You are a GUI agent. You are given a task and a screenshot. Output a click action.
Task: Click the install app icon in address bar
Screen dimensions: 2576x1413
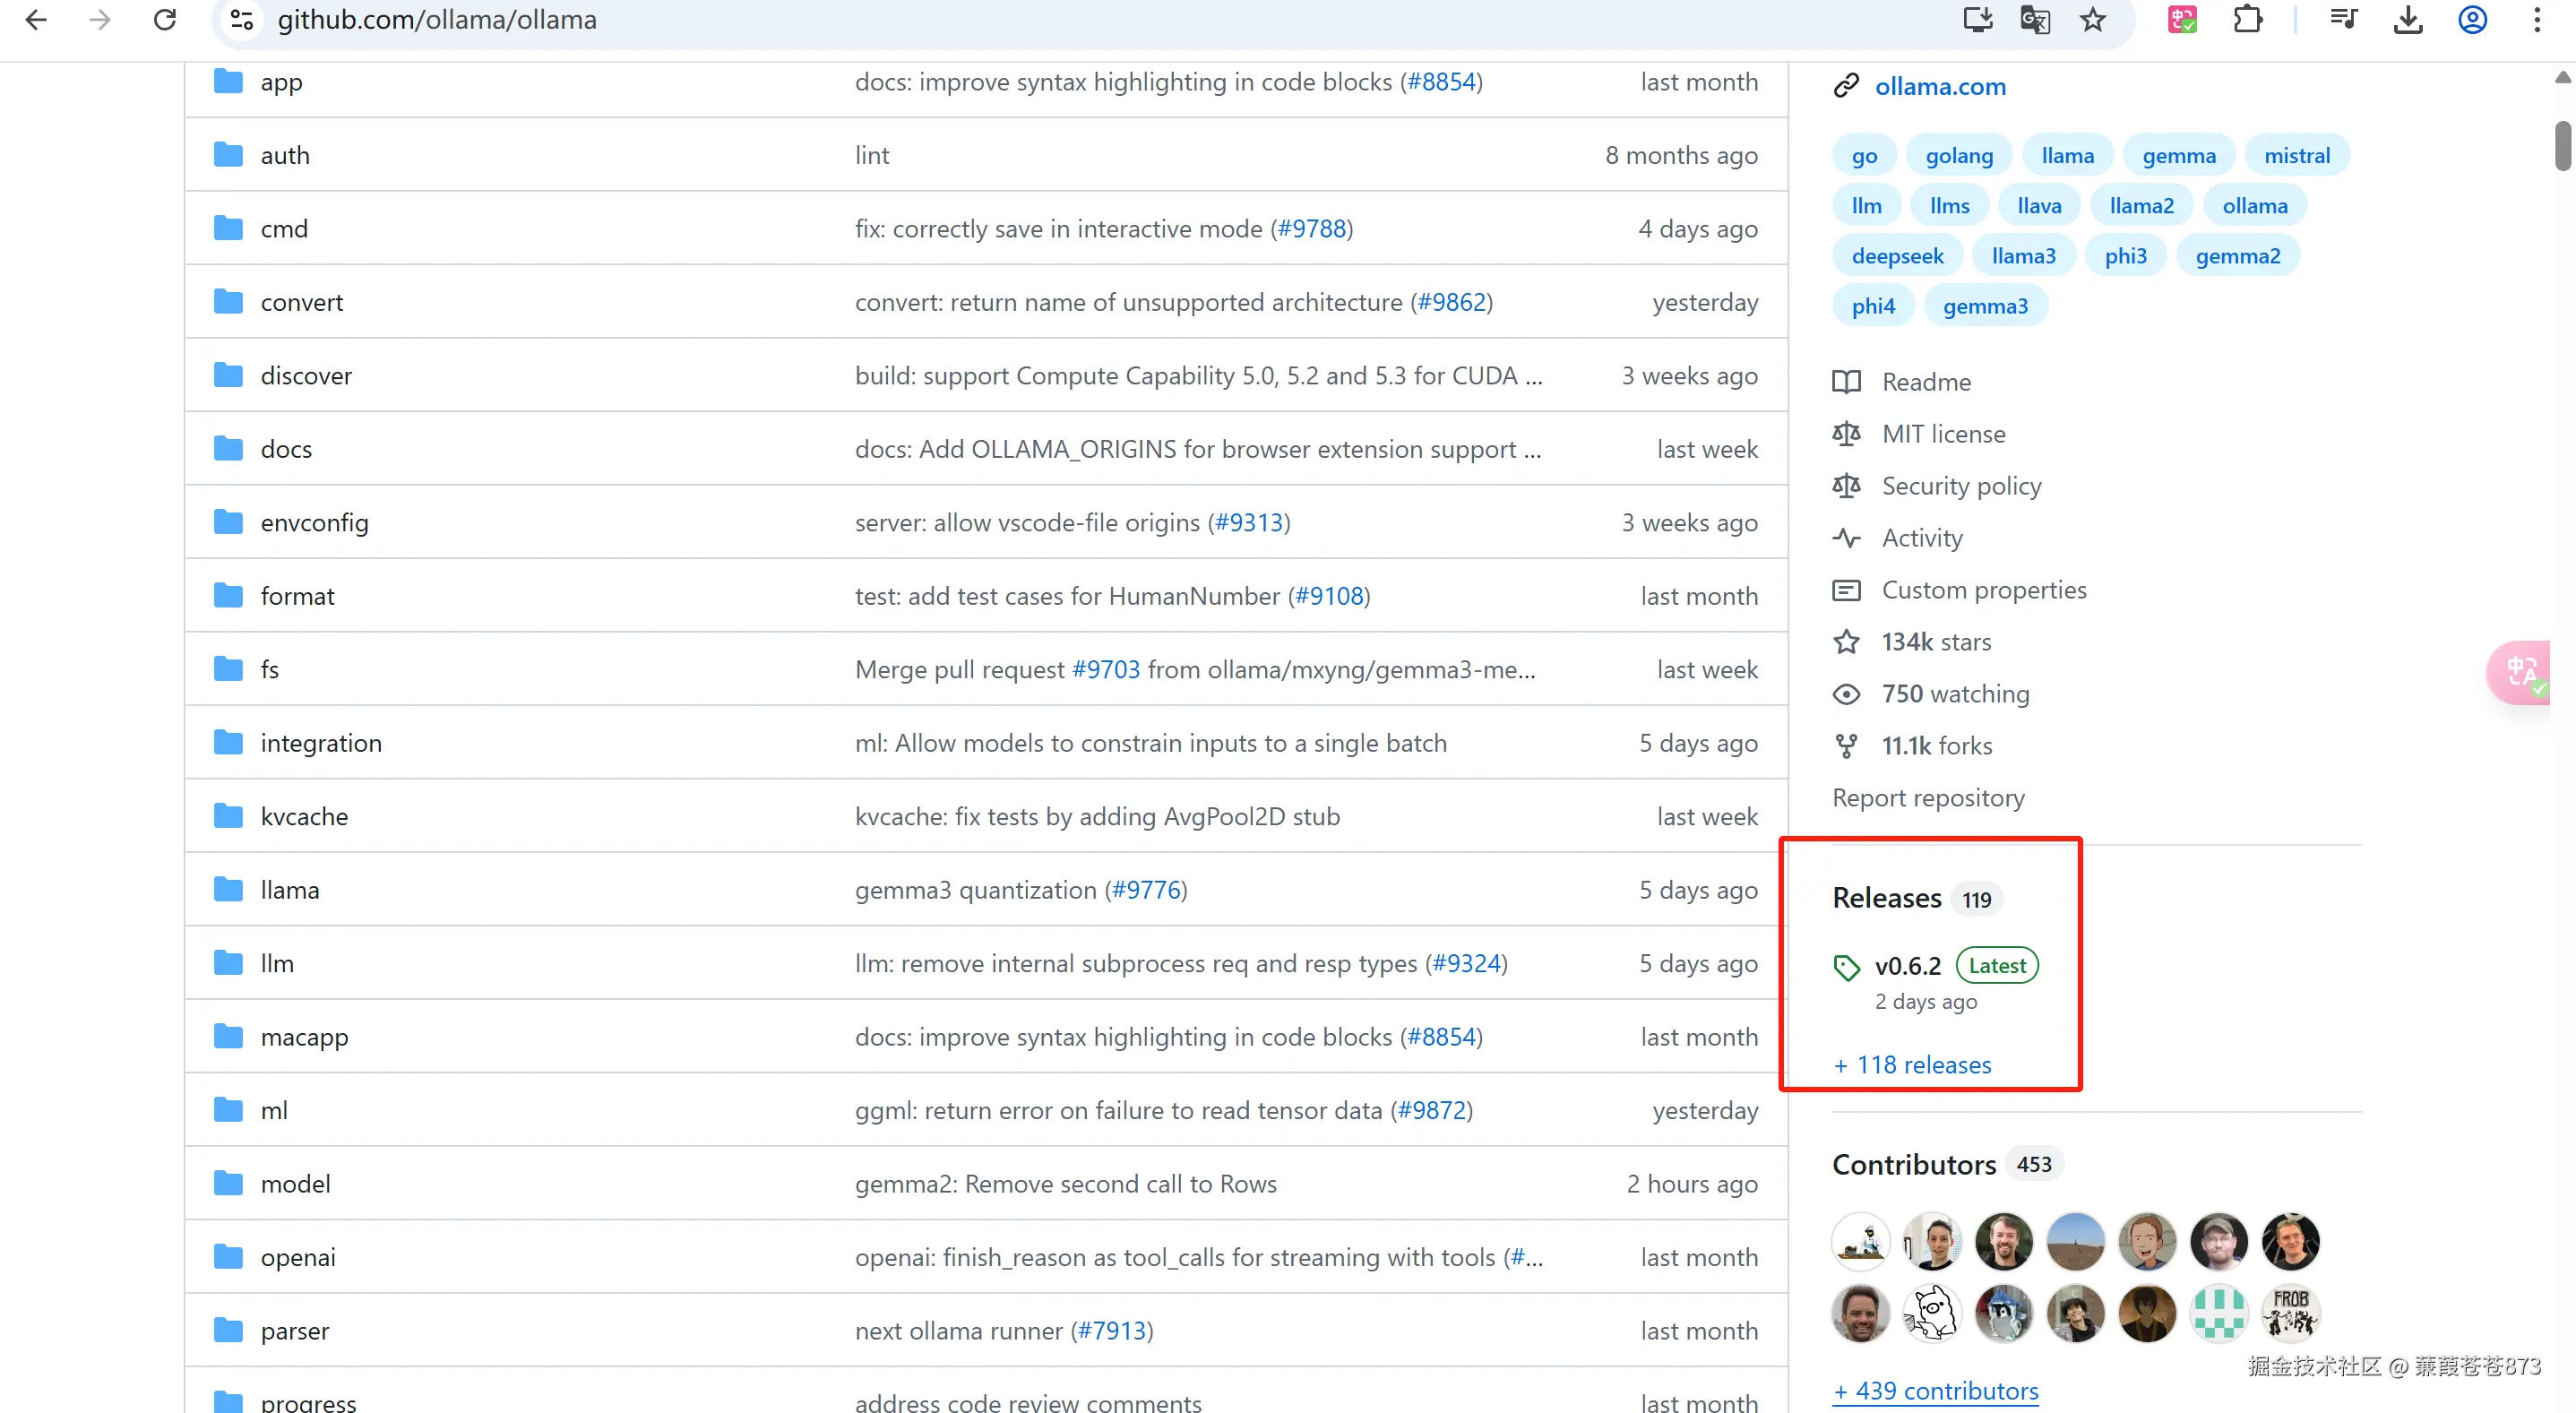[x=1977, y=20]
